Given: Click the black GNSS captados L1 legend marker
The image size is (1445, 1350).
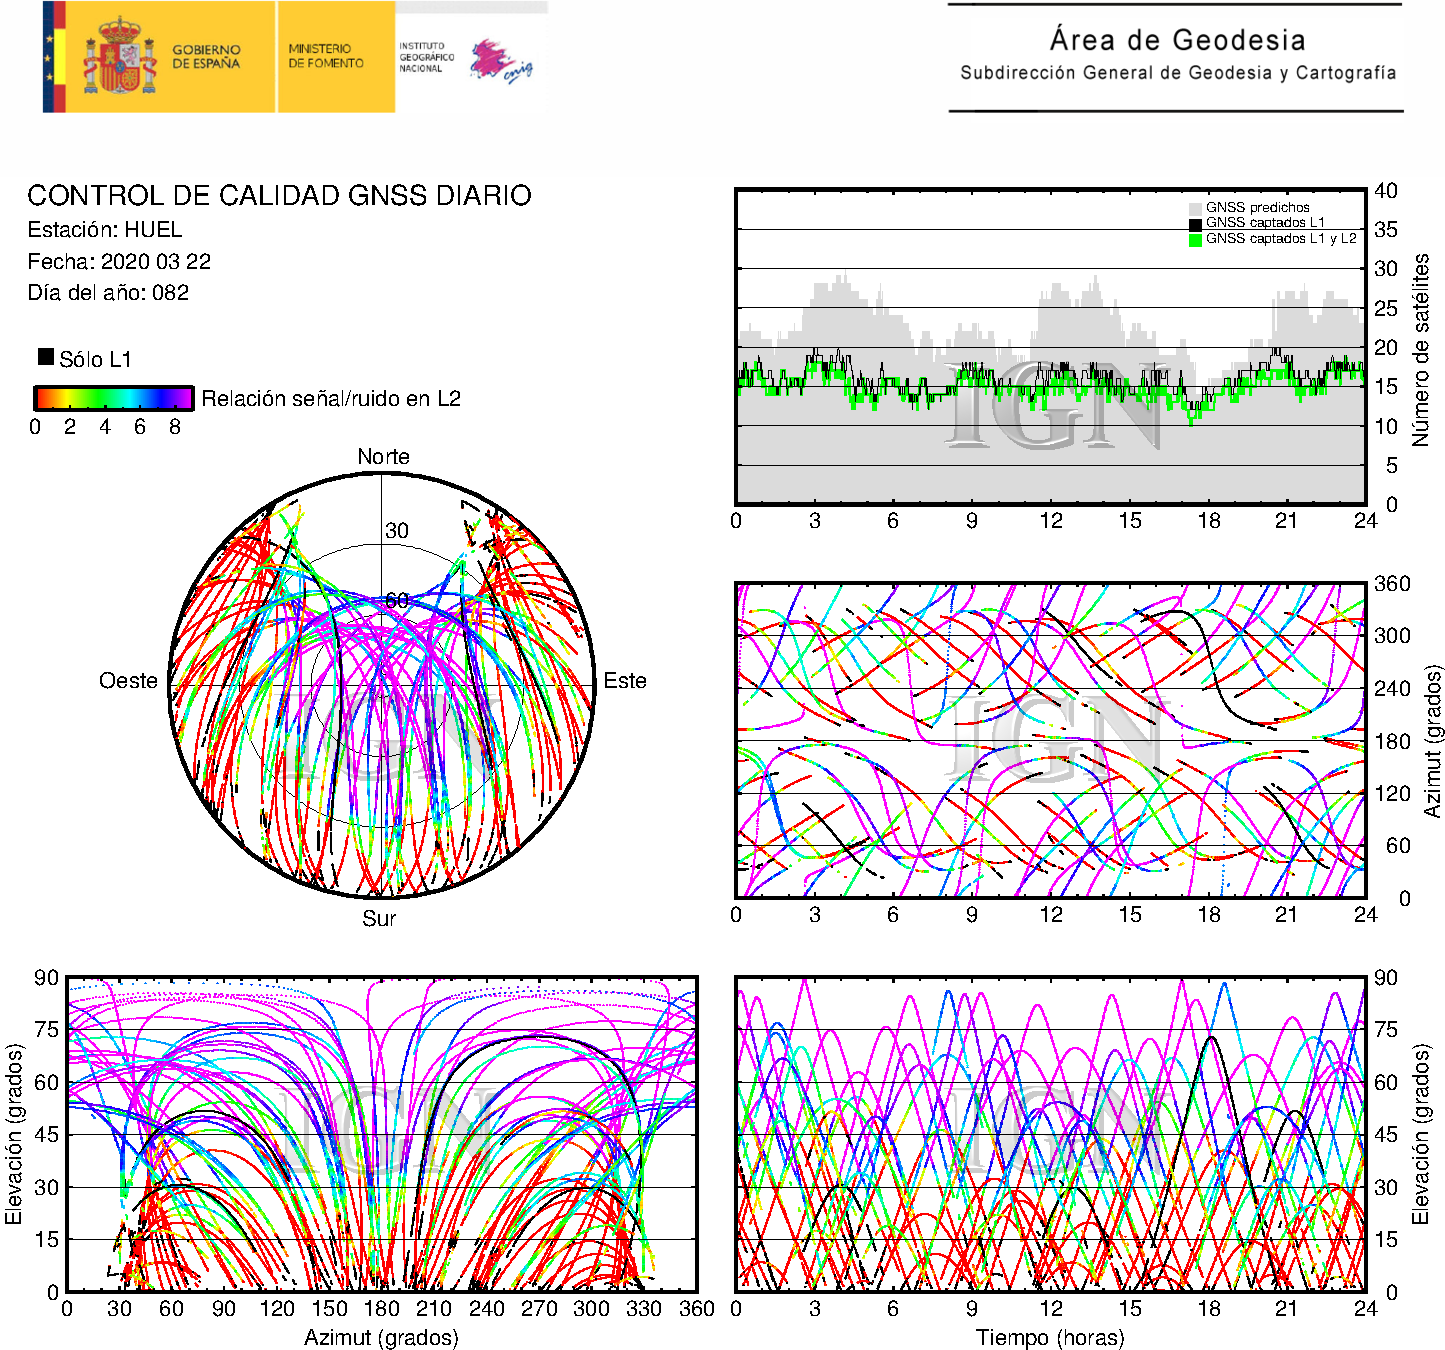Looking at the screenshot, I should [x=1195, y=224].
